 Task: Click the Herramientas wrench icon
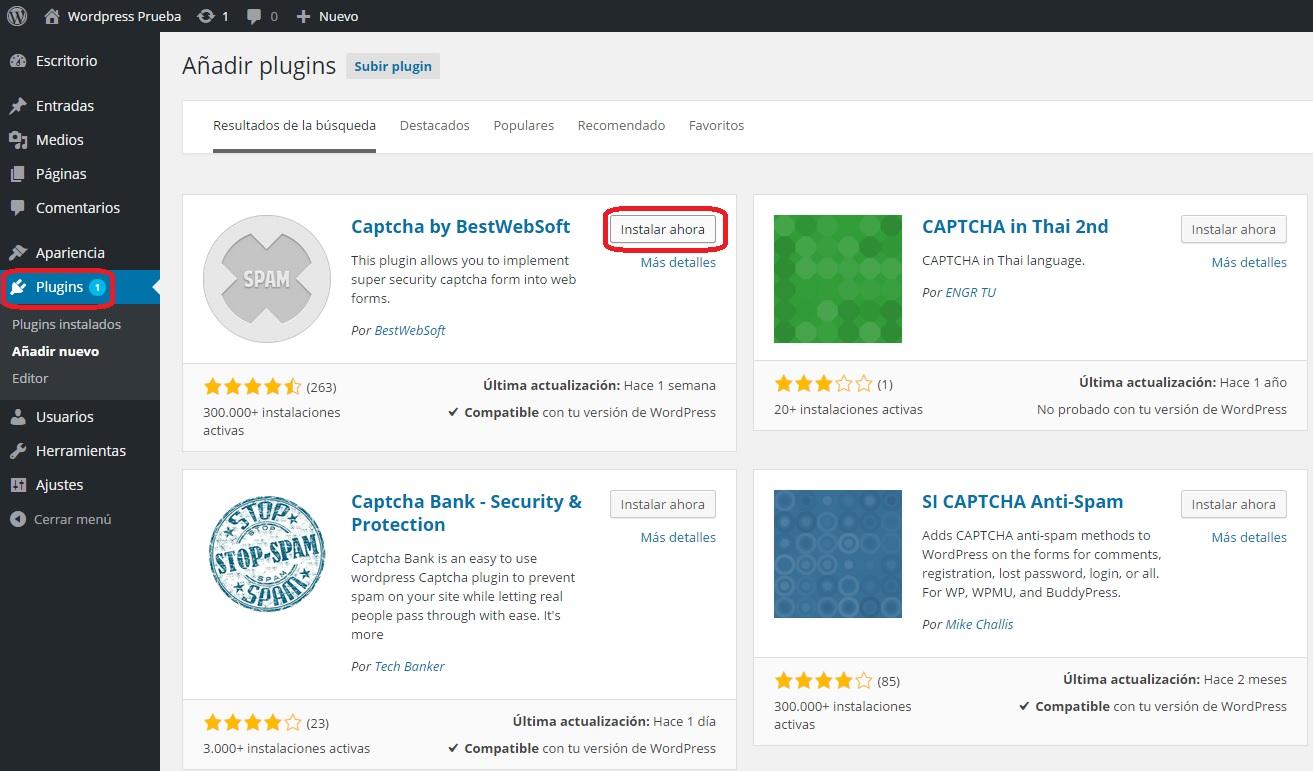[x=17, y=451]
